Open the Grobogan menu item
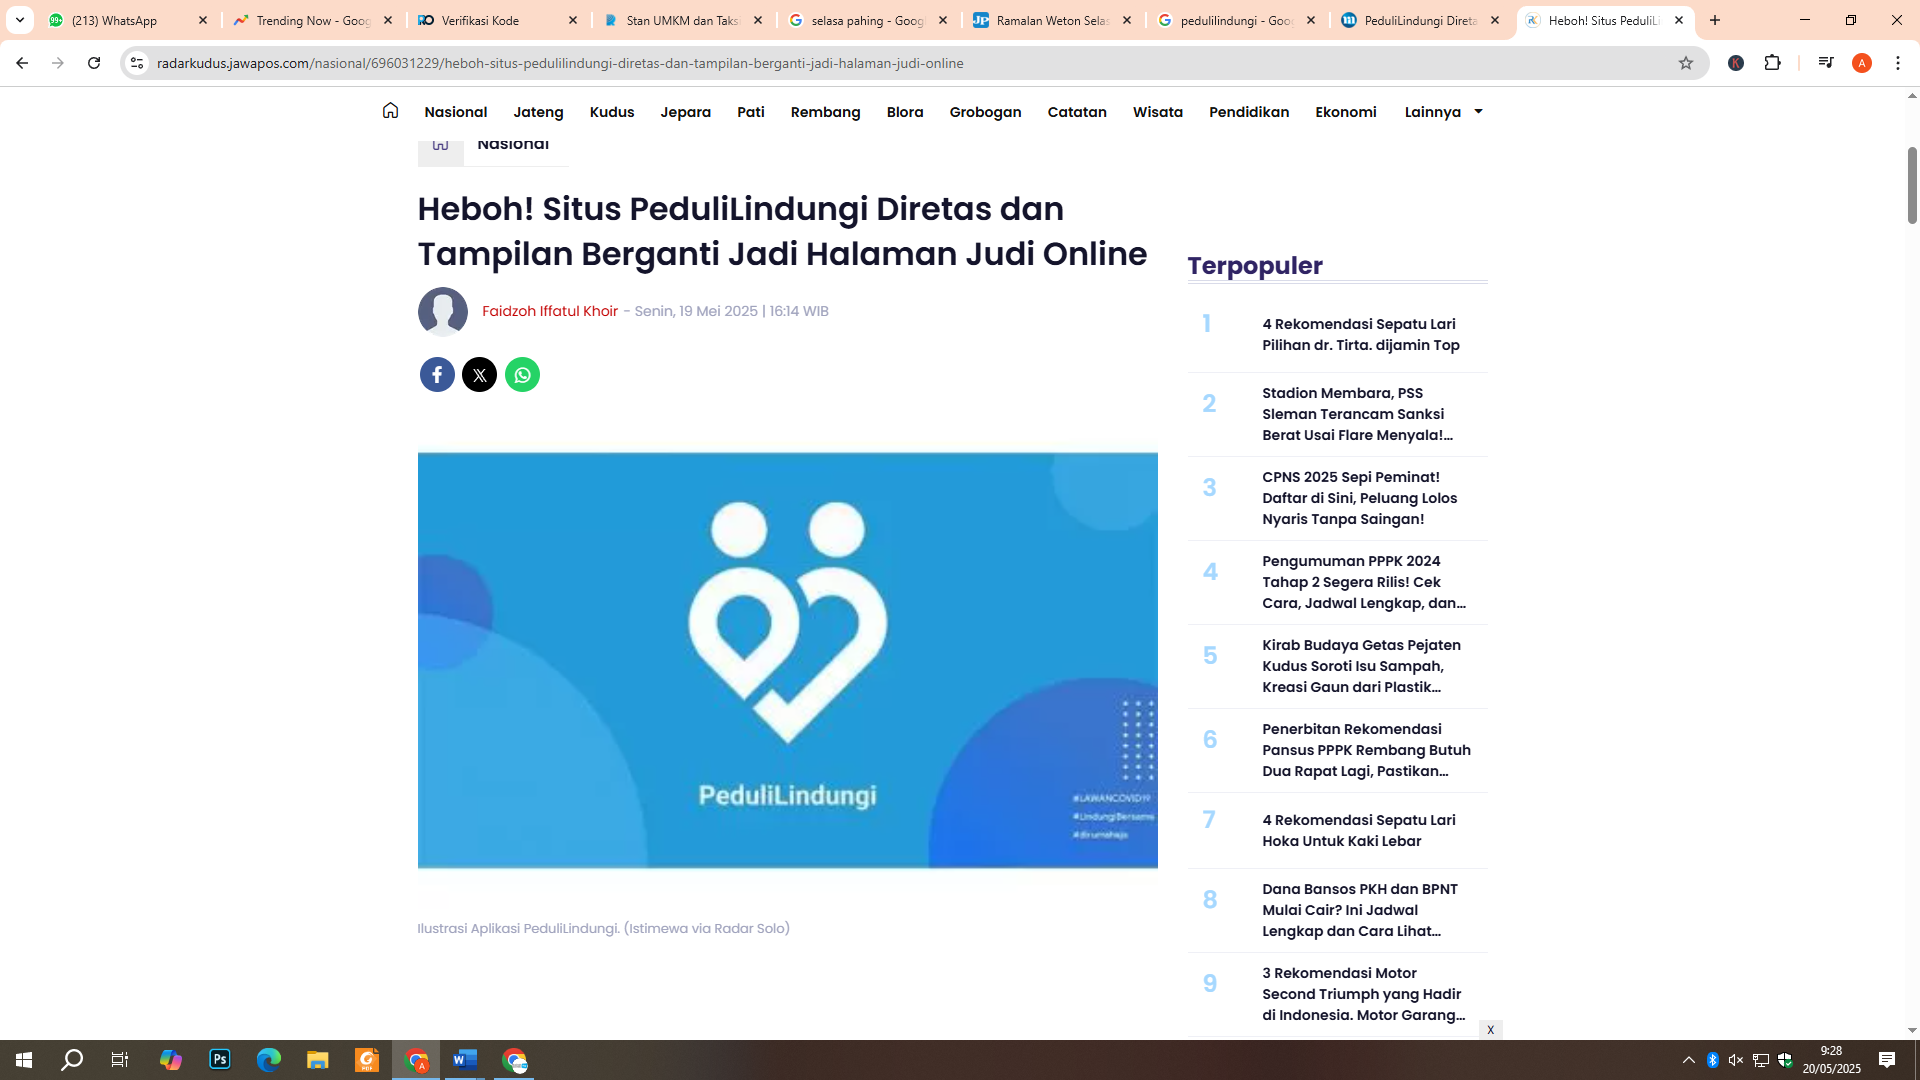Image resolution: width=1920 pixels, height=1080 pixels. tap(985, 112)
